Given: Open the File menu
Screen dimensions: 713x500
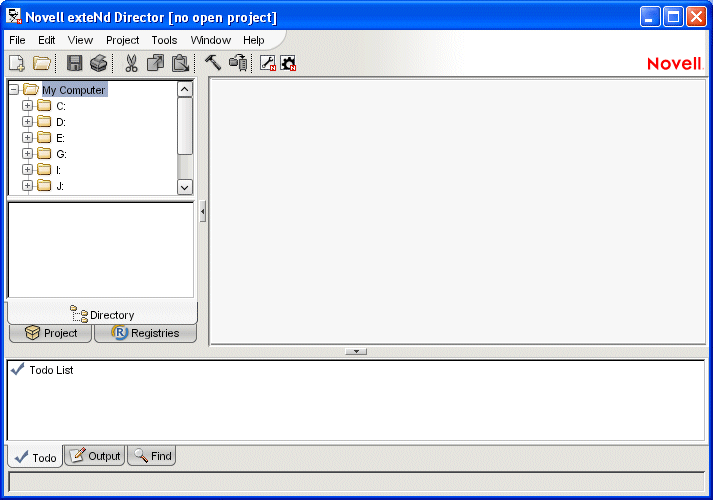Looking at the screenshot, I should click(x=17, y=40).
